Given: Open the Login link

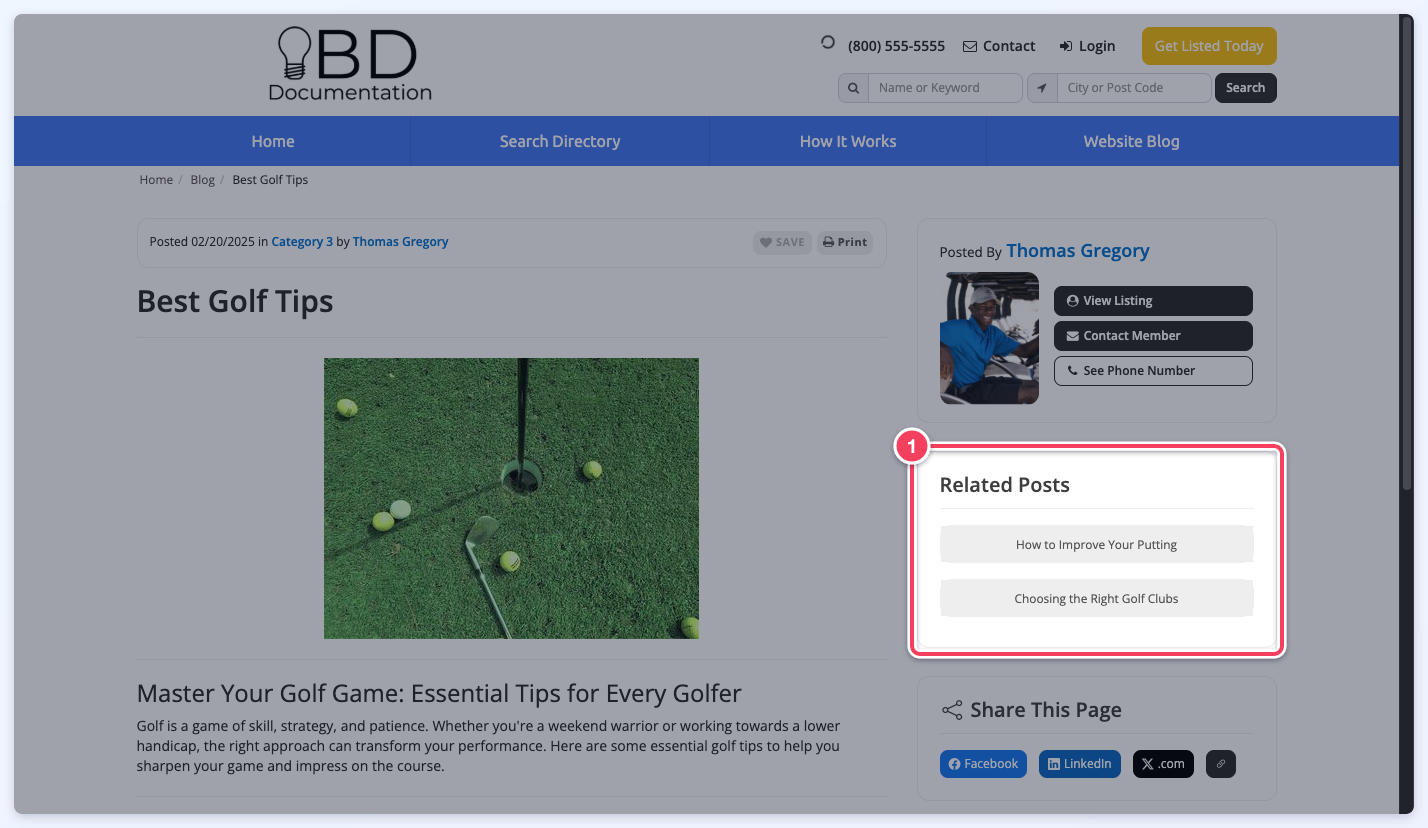Looking at the screenshot, I should click(x=1087, y=46).
